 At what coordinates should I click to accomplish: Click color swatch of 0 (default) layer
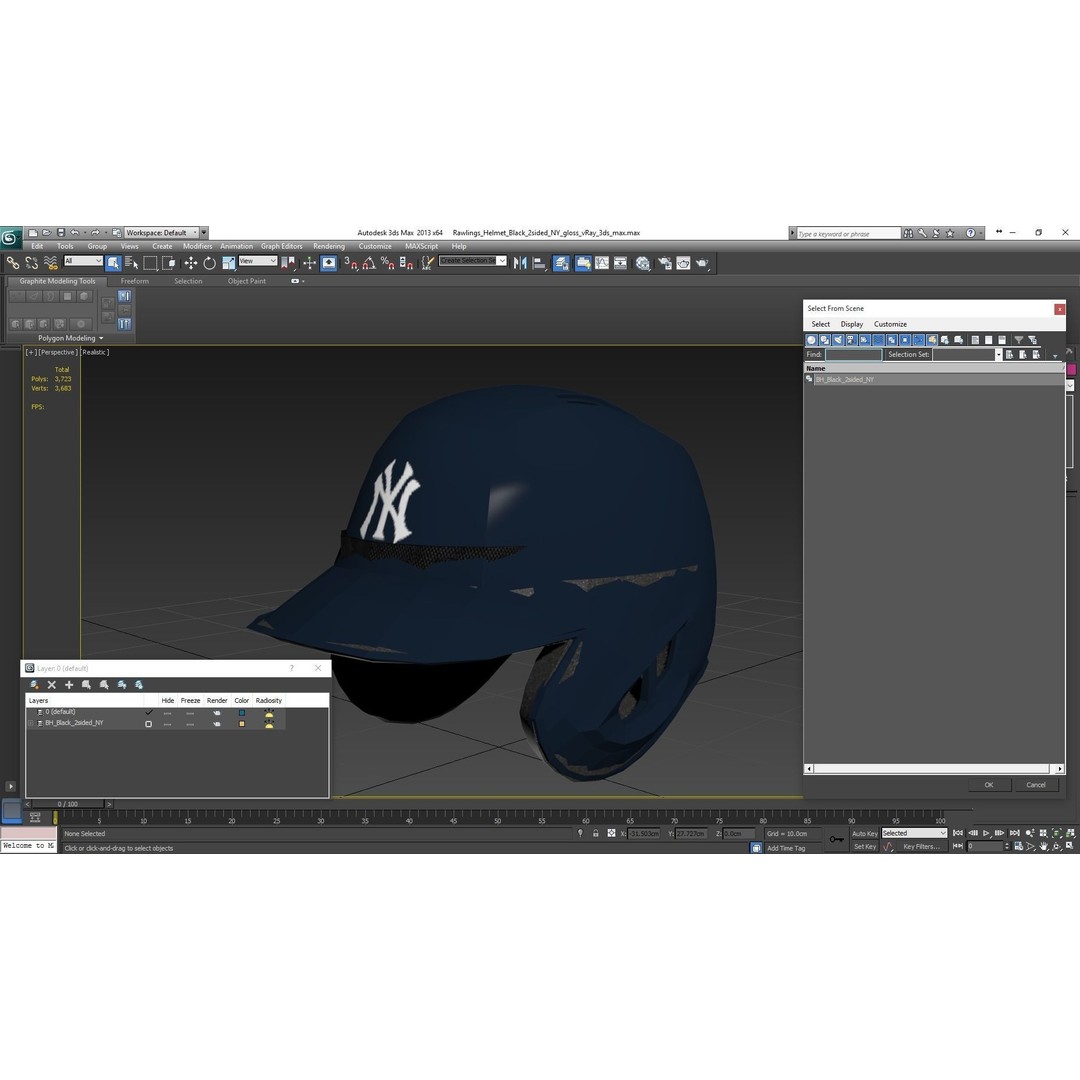click(x=242, y=713)
